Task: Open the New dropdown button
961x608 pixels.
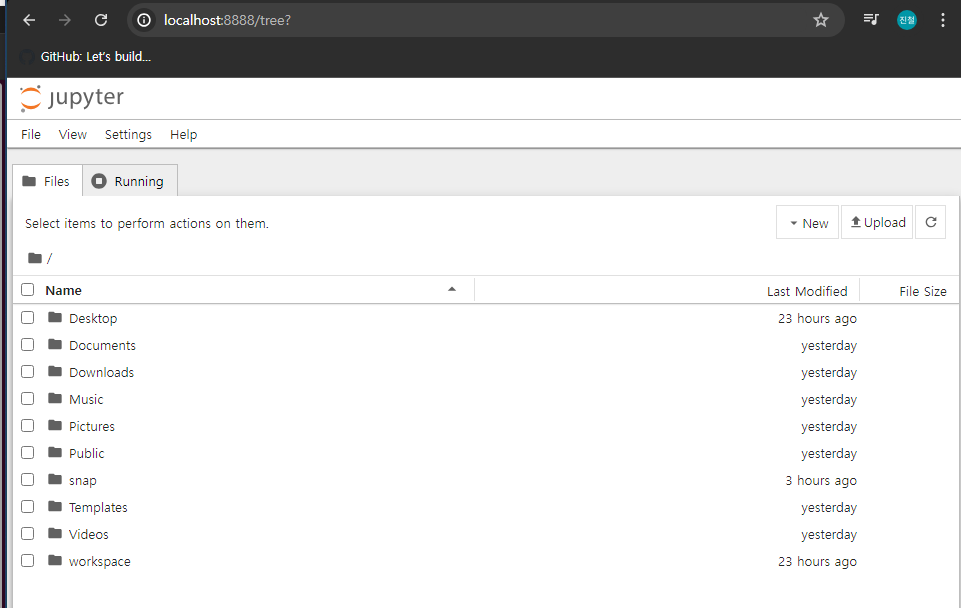Action: pyautogui.click(x=807, y=222)
